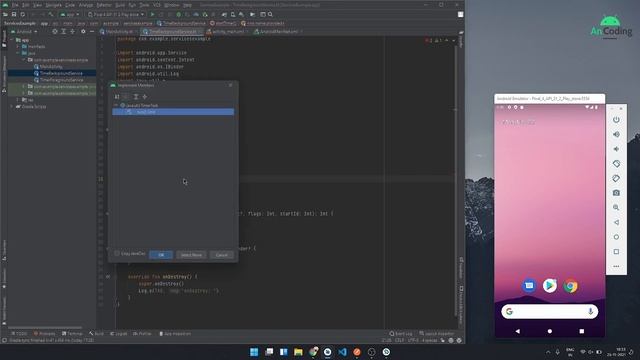Select MainActivity in project tree

click(x=48, y=67)
